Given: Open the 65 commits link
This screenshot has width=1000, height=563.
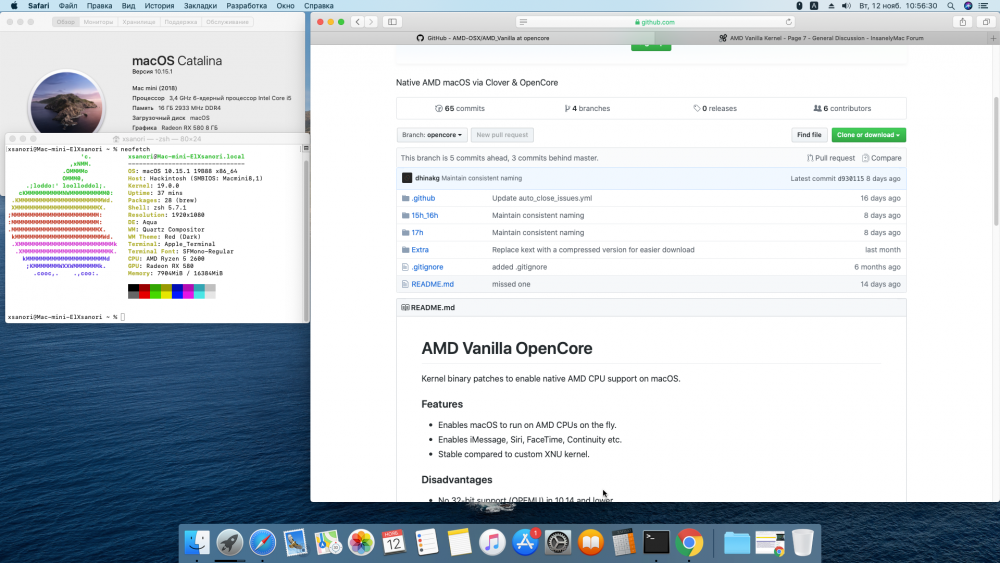Looking at the screenshot, I should pos(460,108).
